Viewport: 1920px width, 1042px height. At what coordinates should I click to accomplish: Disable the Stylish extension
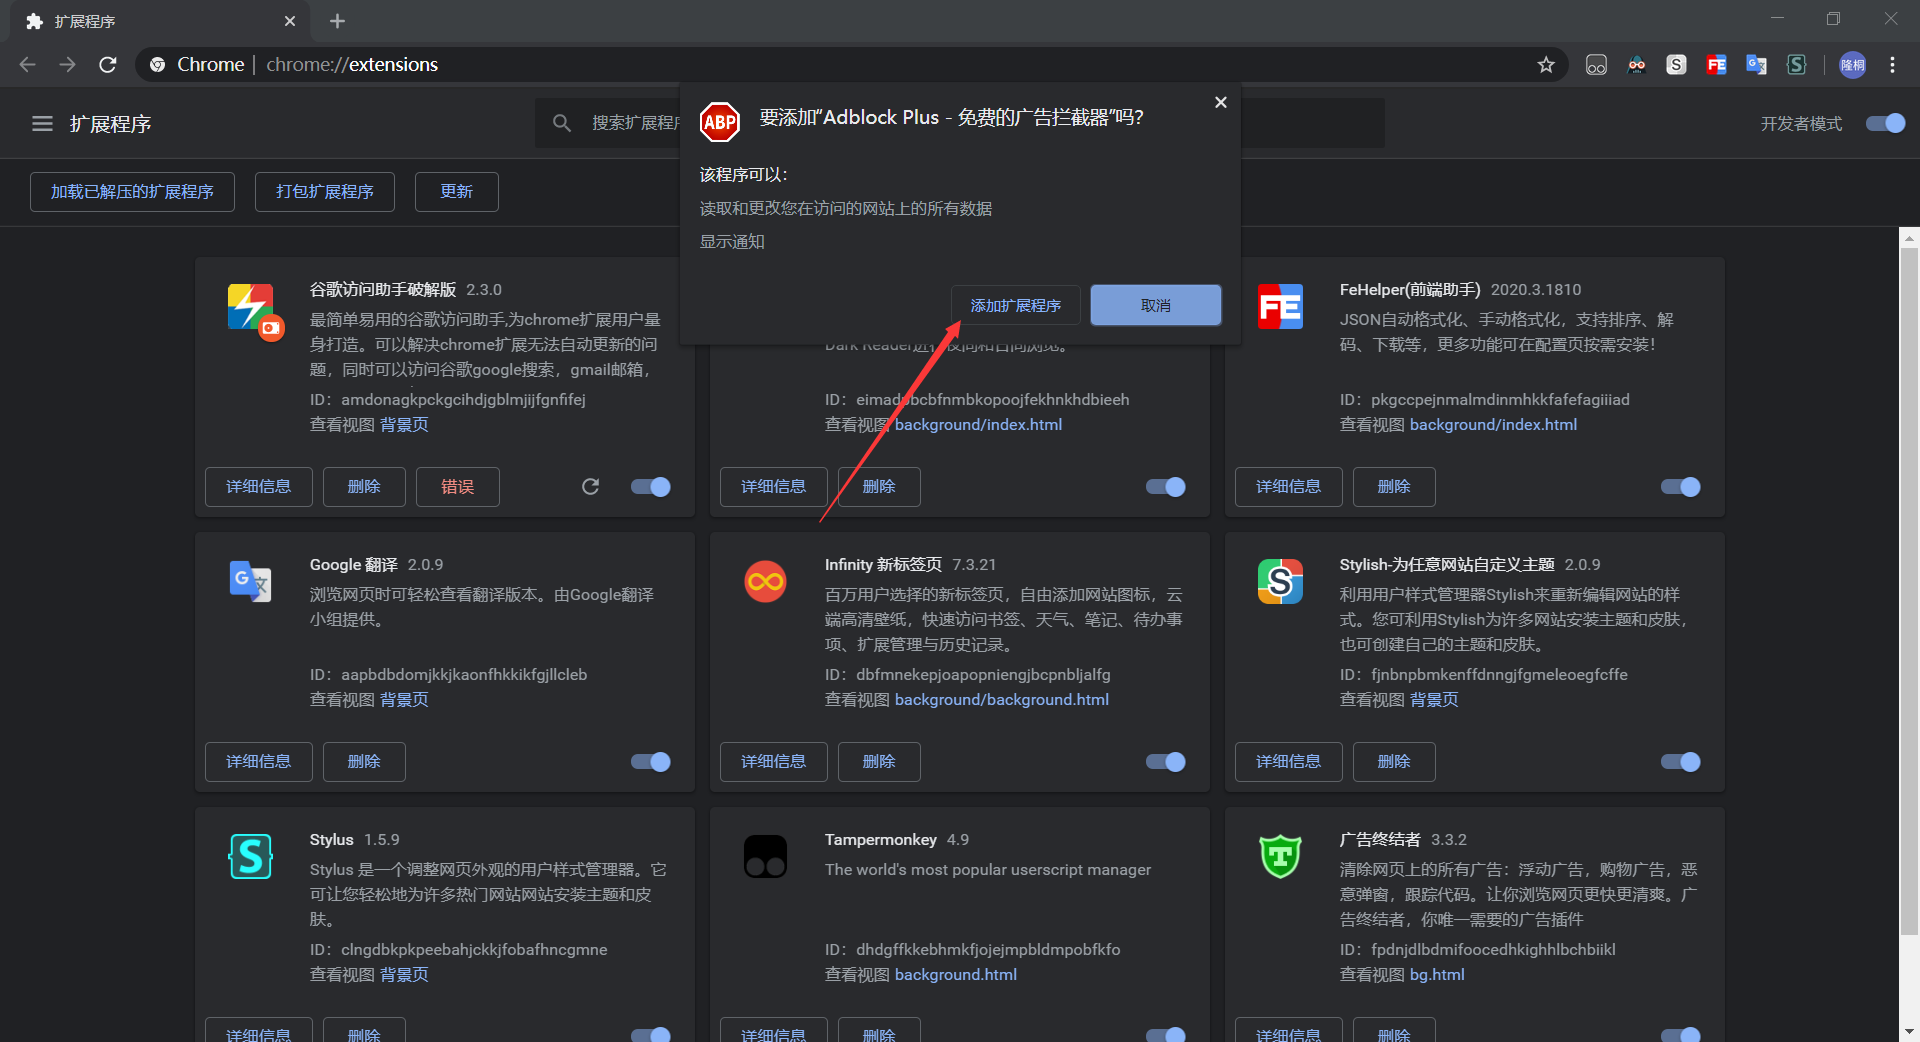click(1681, 762)
